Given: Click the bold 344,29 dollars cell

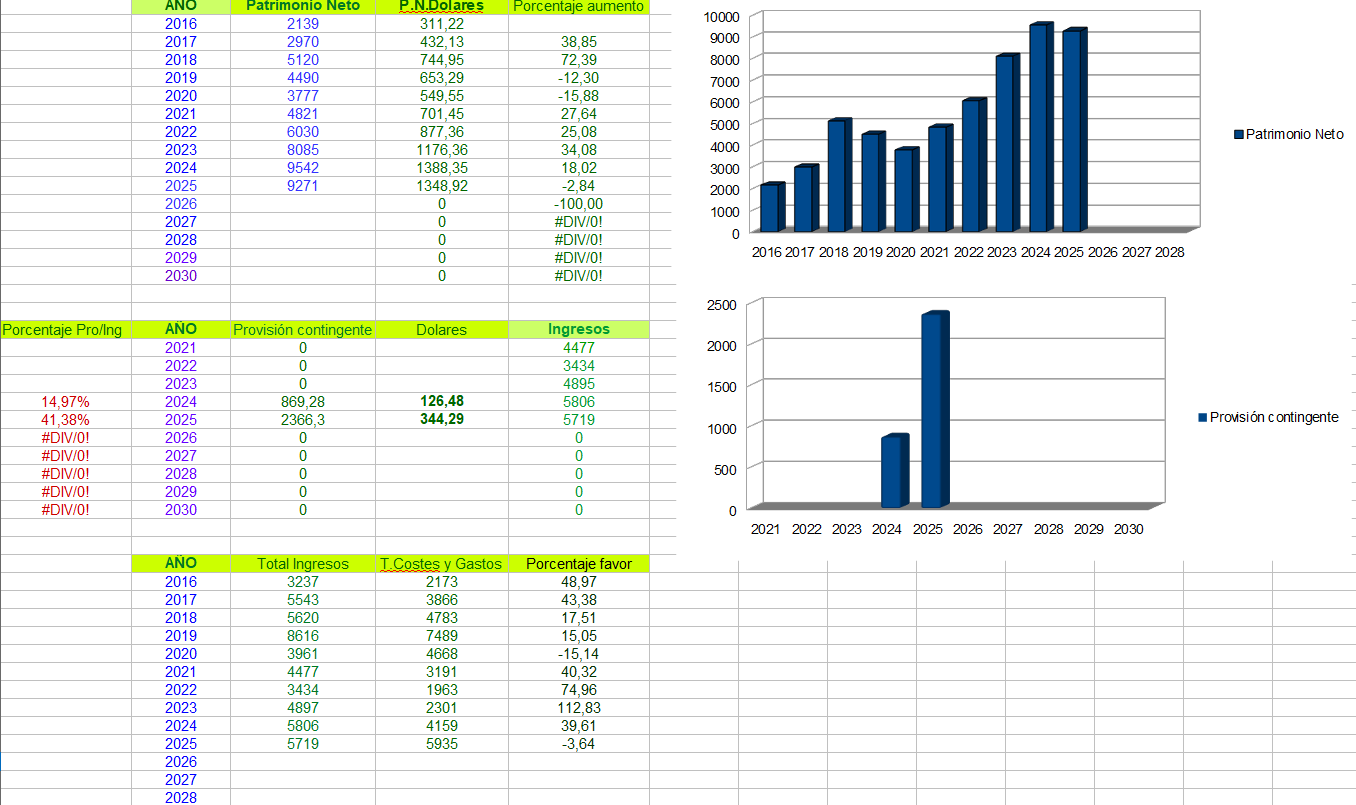Looking at the screenshot, I should coord(442,420).
